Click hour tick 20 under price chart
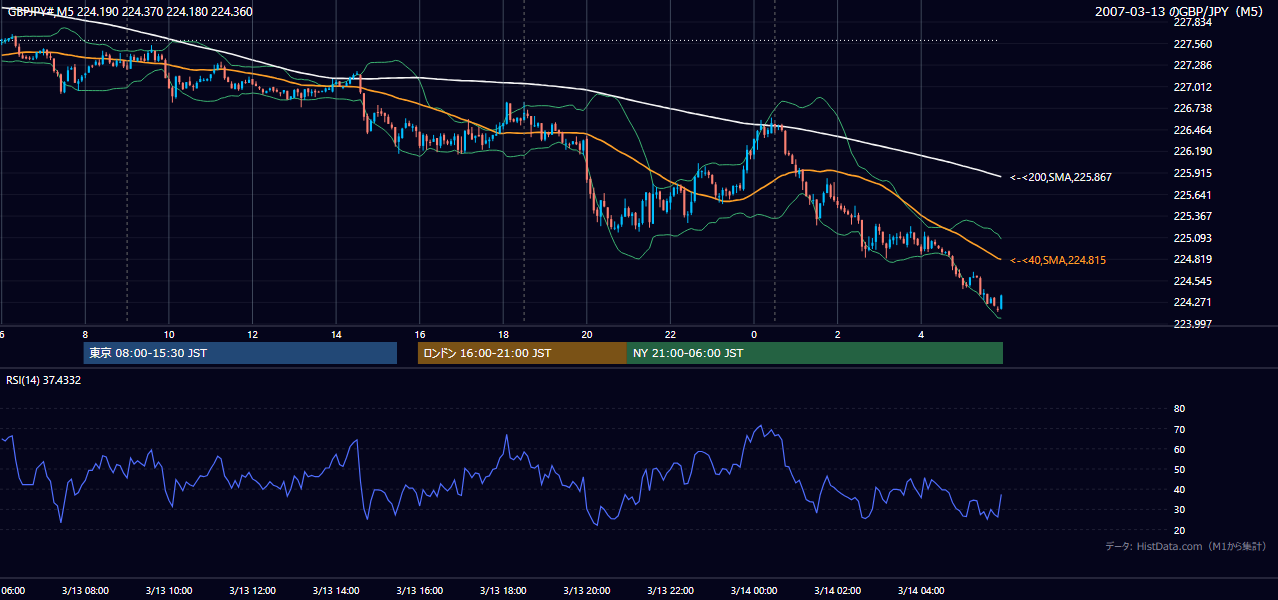This screenshot has width=1278, height=600. (x=586, y=334)
